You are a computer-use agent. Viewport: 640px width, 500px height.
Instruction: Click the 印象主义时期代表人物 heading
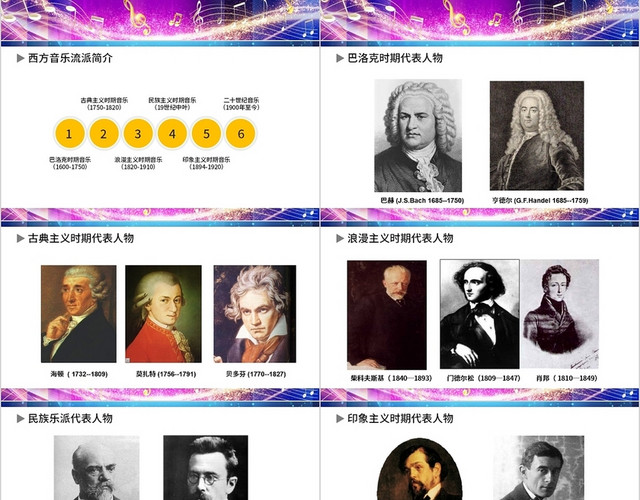pos(400,418)
